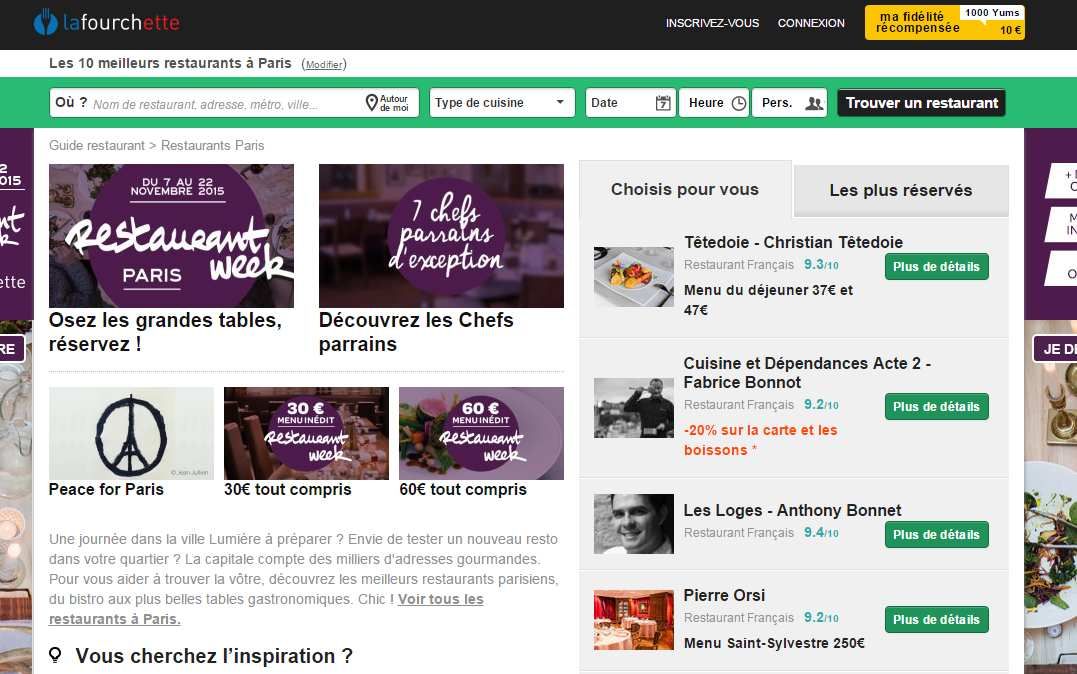Image resolution: width=1077 pixels, height=674 pixels.
Task: Click 'Voir tous les restaurants à Paris' link
Action: [267, 609]
